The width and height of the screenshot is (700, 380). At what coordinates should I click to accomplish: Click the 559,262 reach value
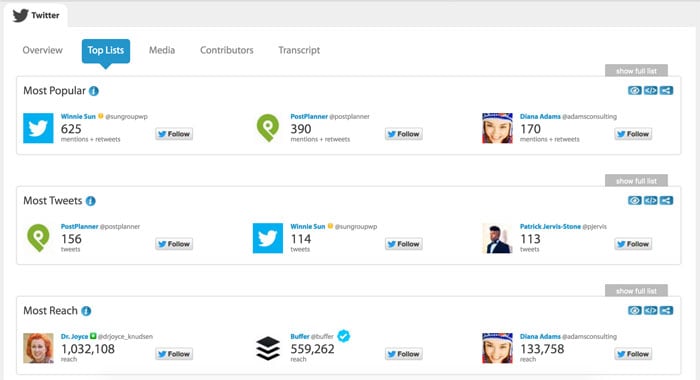(x=312, y=349)
